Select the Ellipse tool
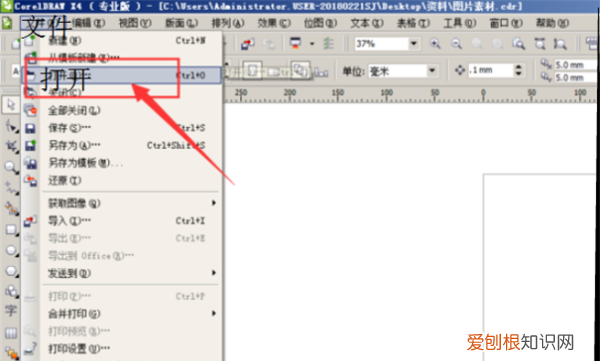This screenshot has width=600, height=361. click(x=11, y=250)
